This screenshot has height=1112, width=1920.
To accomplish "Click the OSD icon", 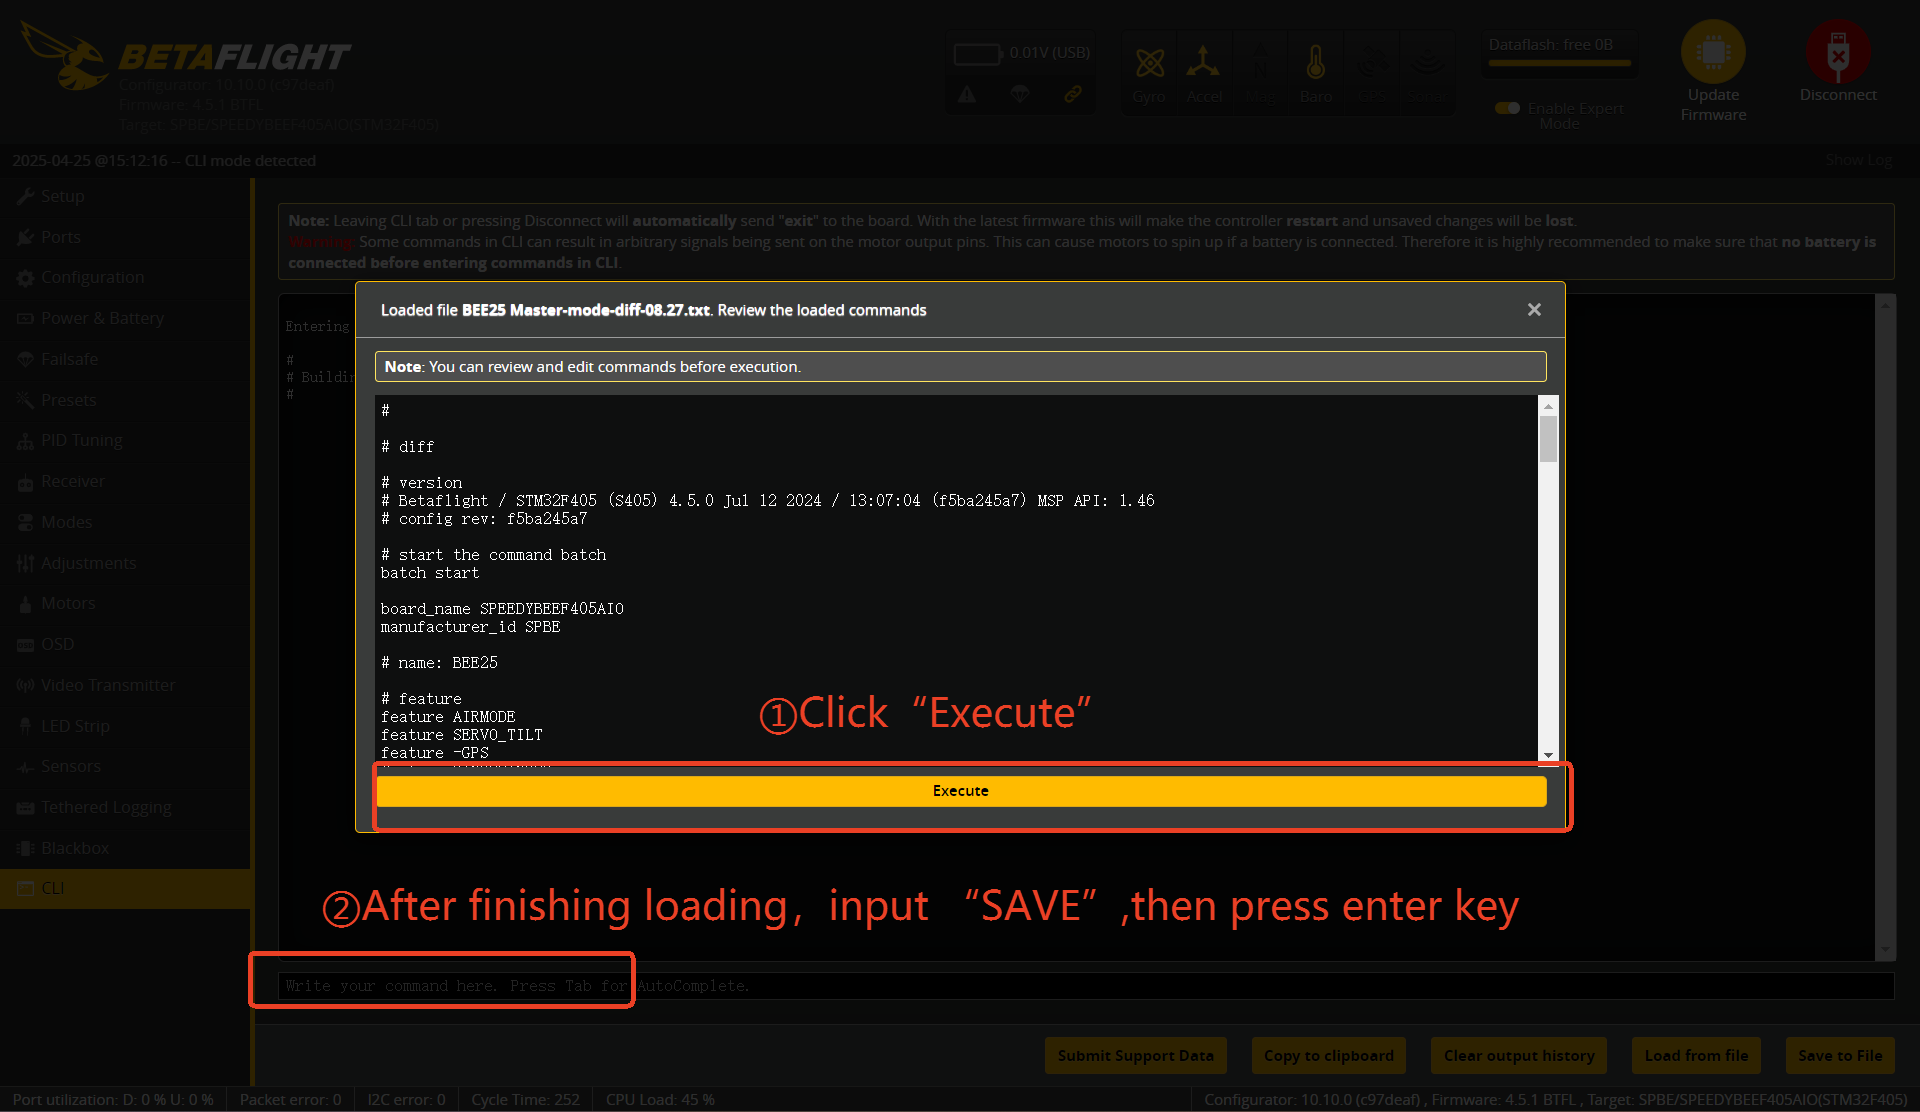I will 25,645.
